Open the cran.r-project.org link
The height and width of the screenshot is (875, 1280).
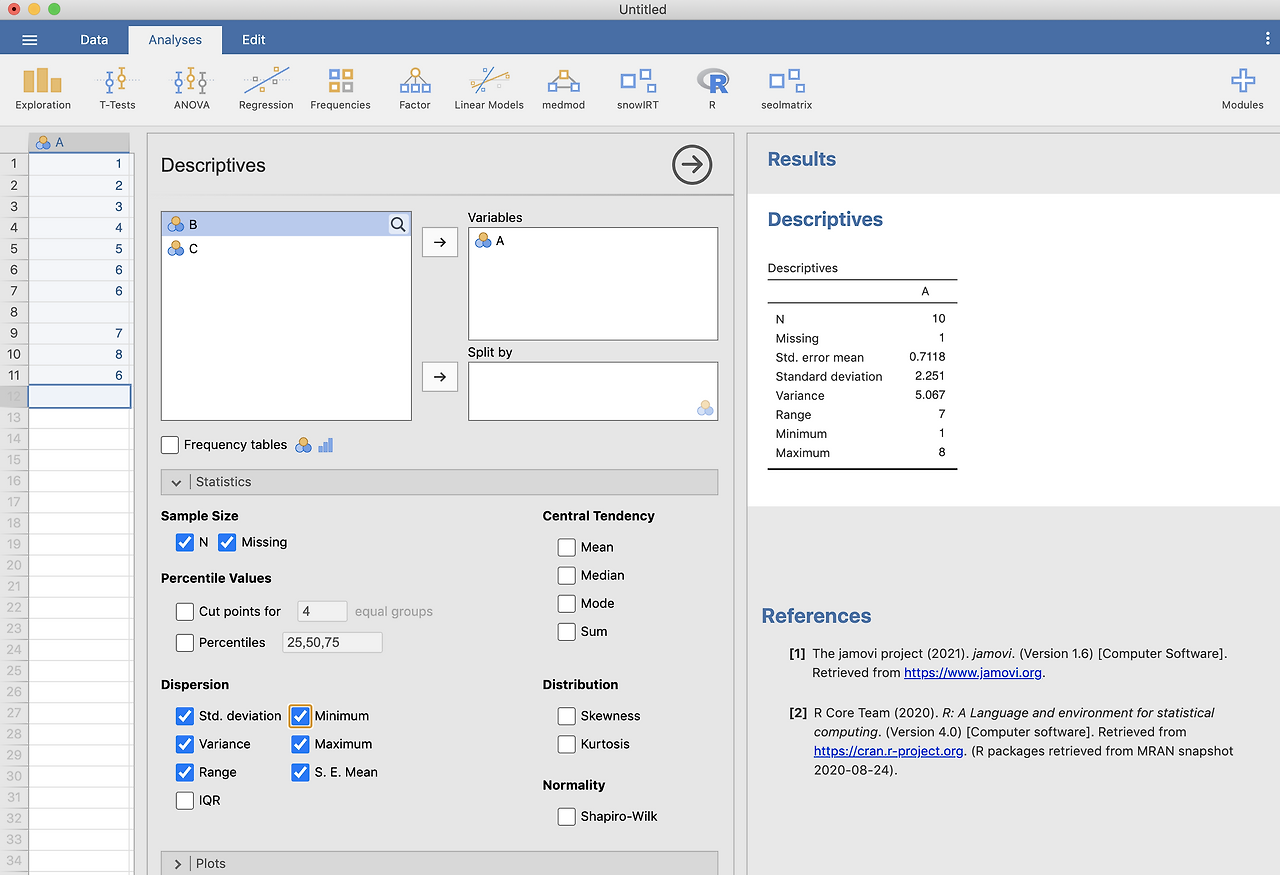888,751
